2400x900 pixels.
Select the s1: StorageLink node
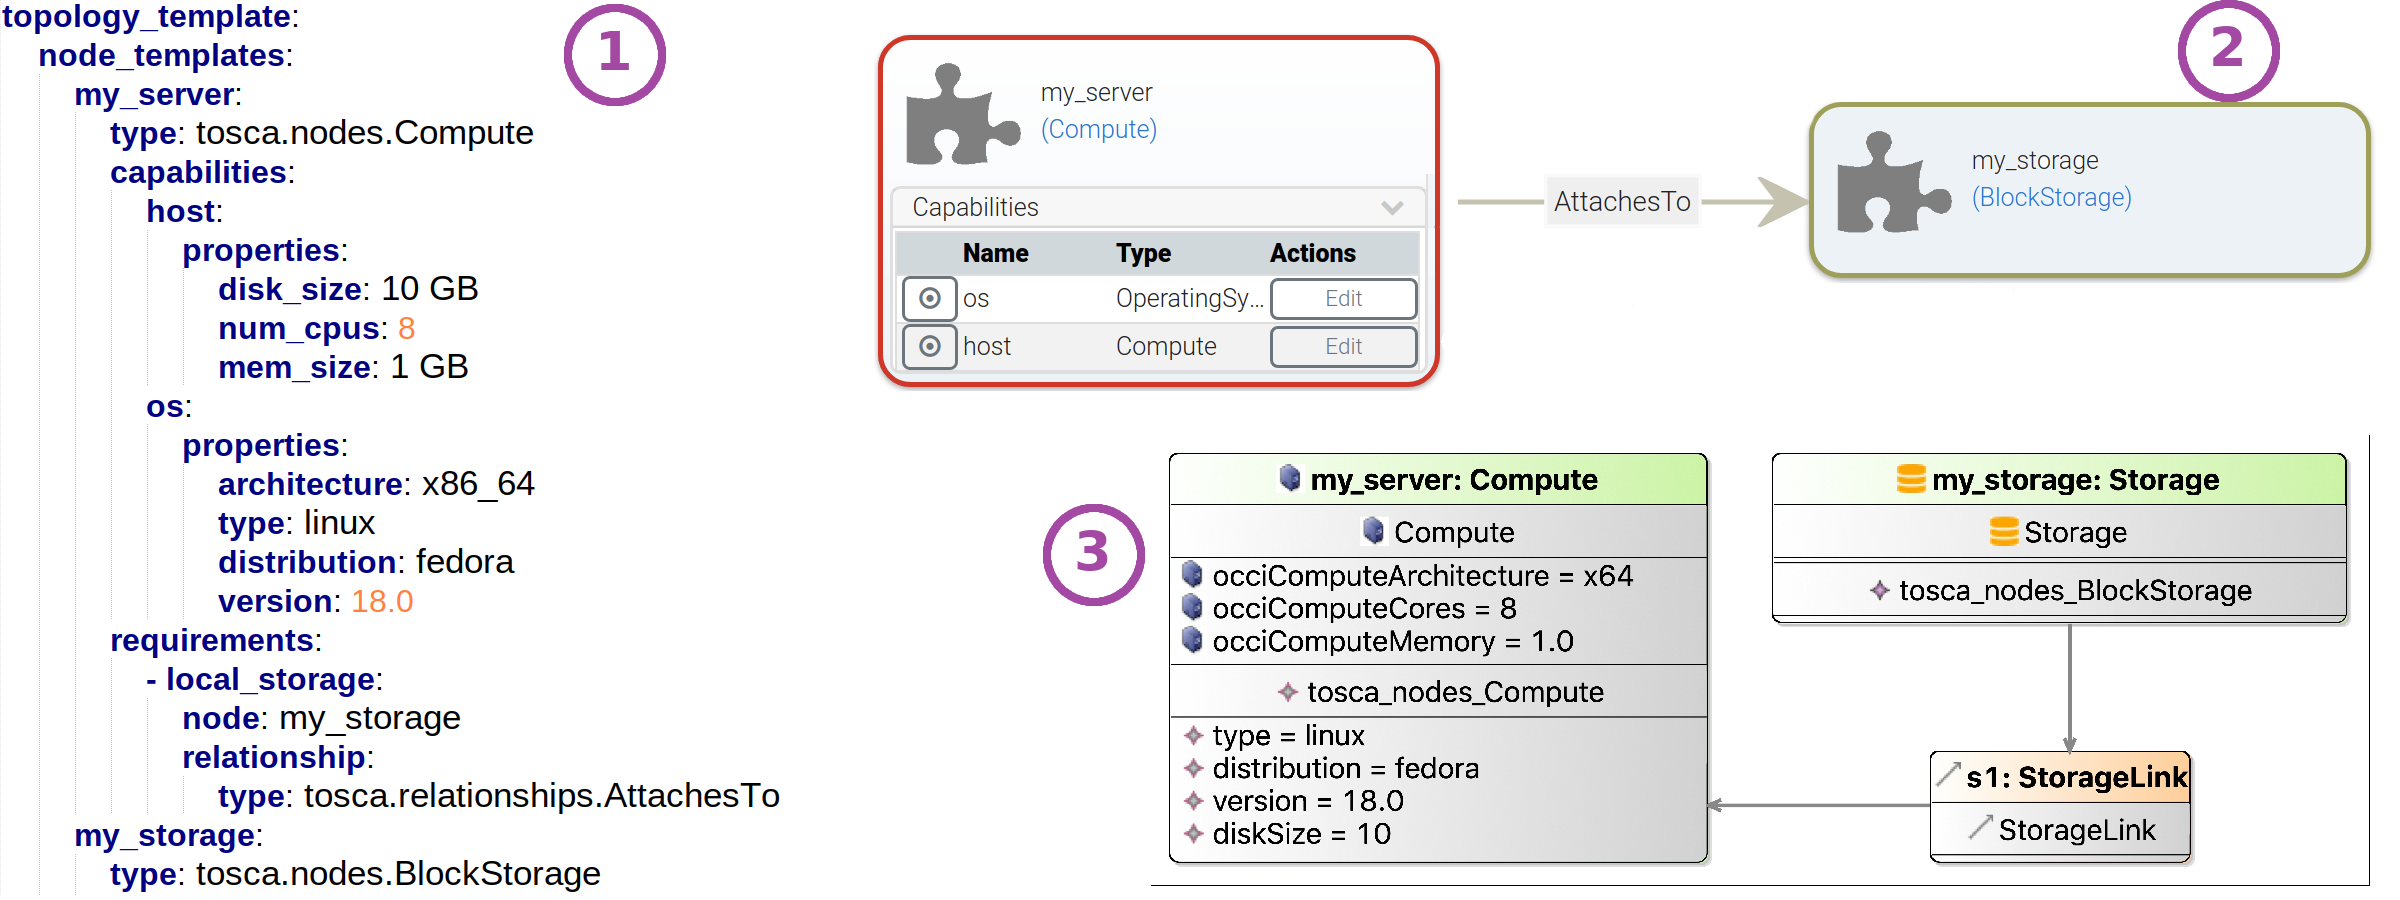pyautogui.click(x=2076, y=778)
